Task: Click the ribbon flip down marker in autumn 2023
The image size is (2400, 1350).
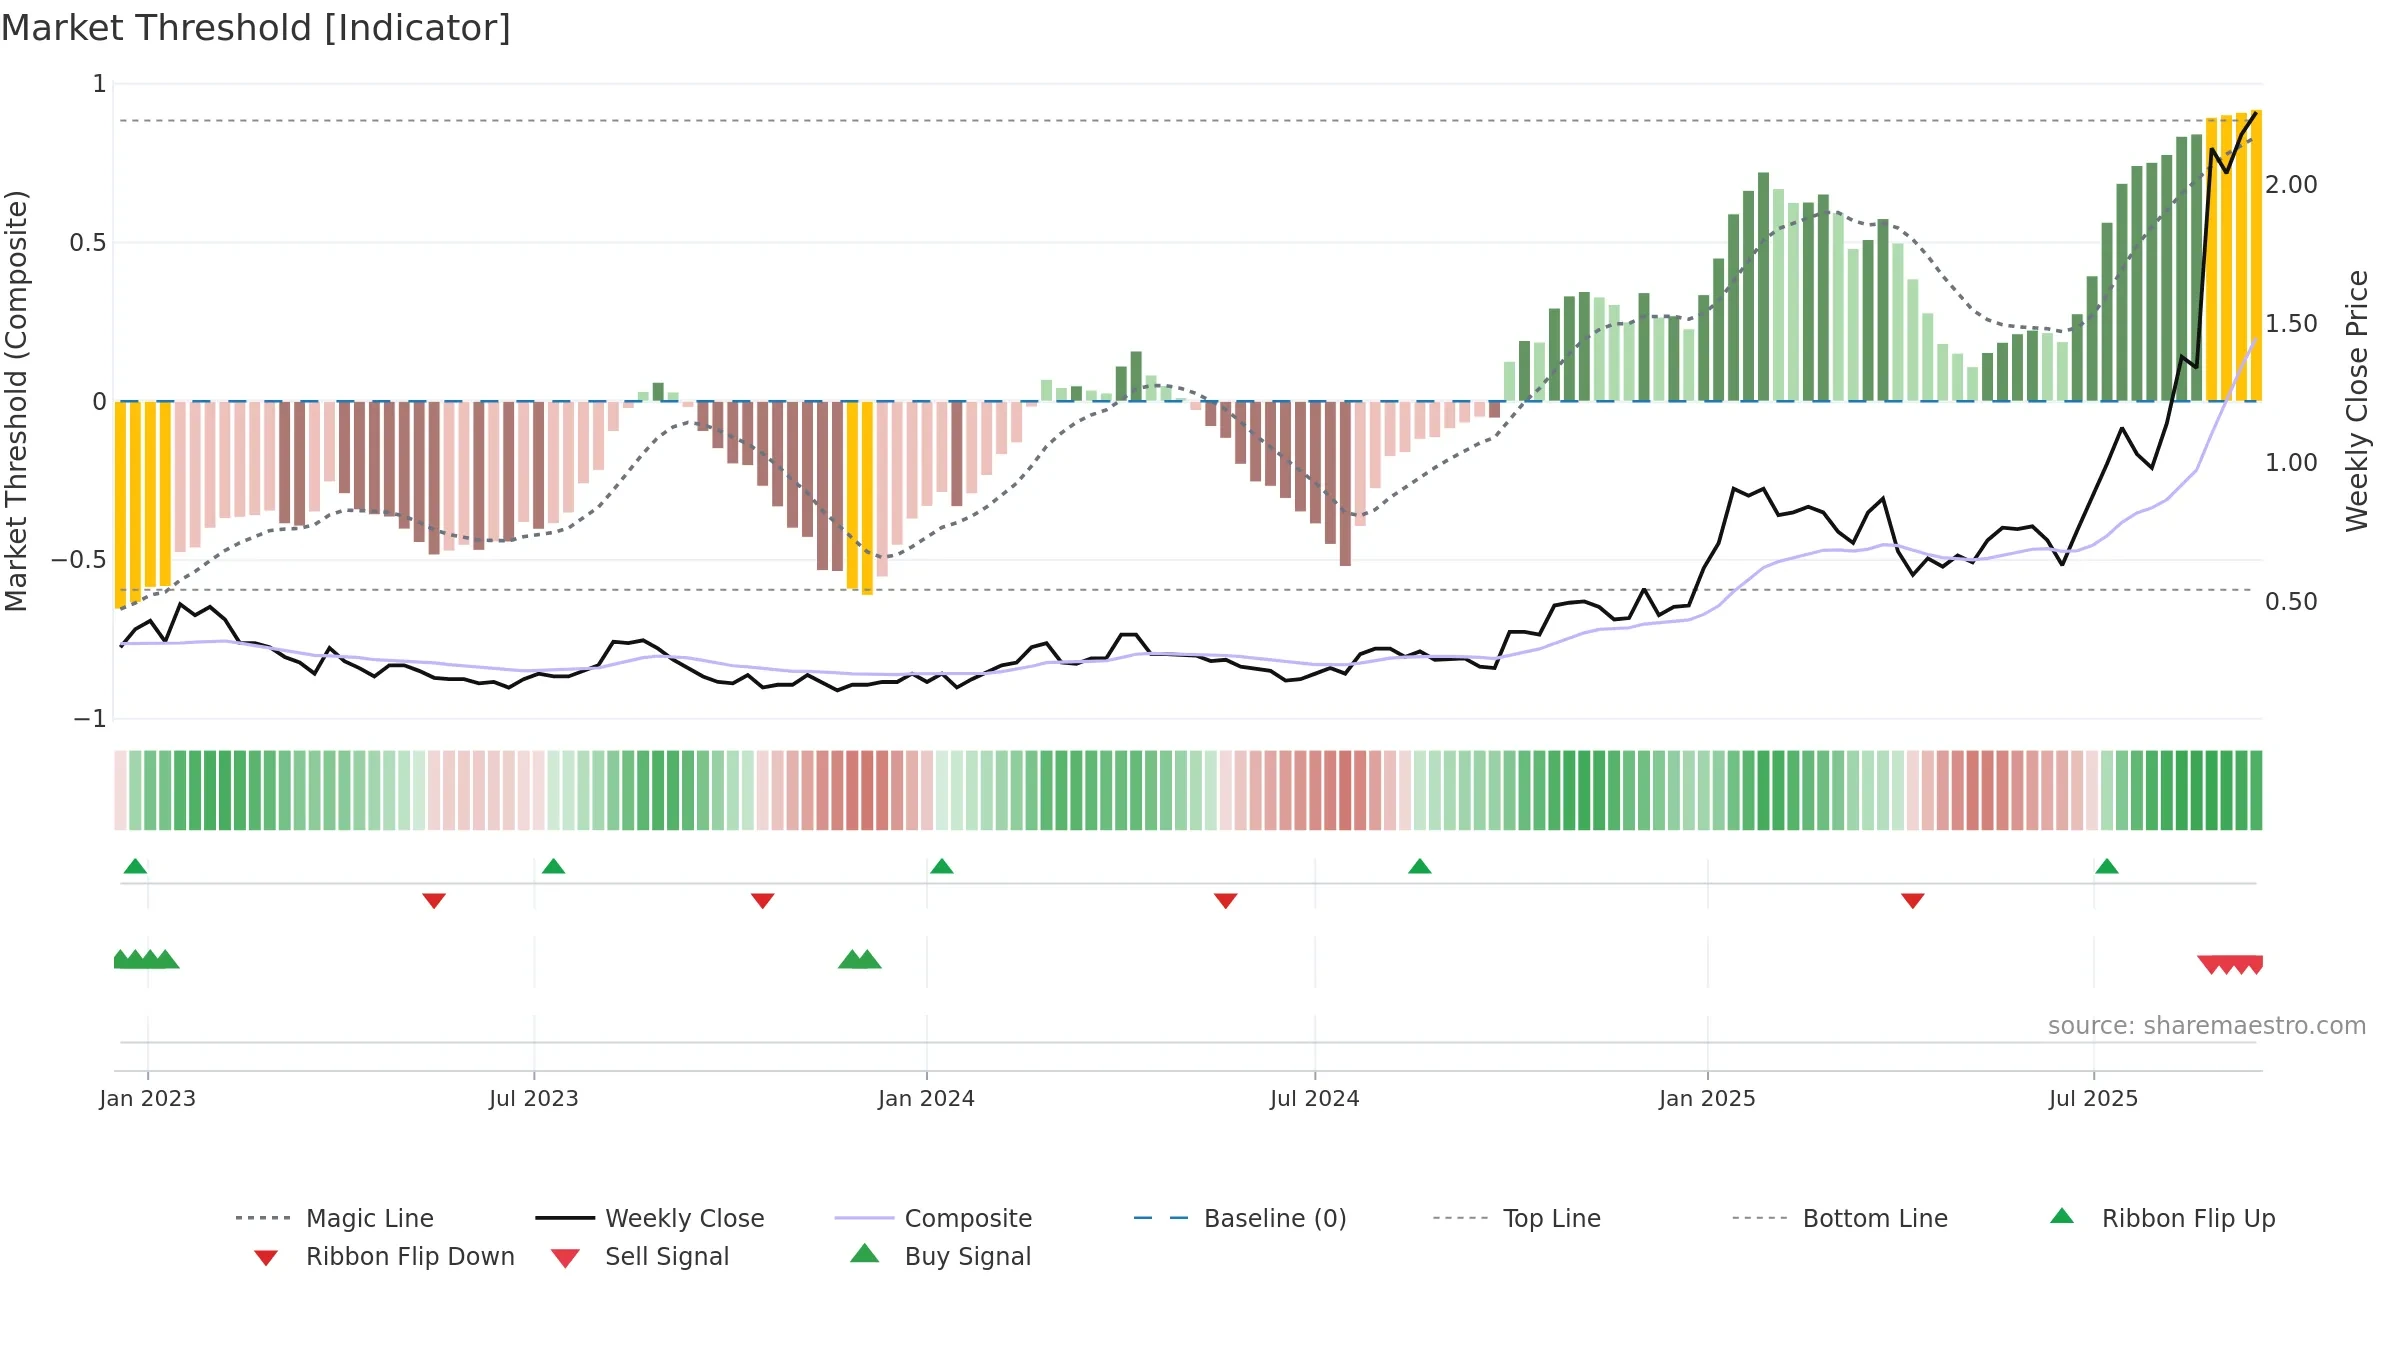Action: pos(762,901)
